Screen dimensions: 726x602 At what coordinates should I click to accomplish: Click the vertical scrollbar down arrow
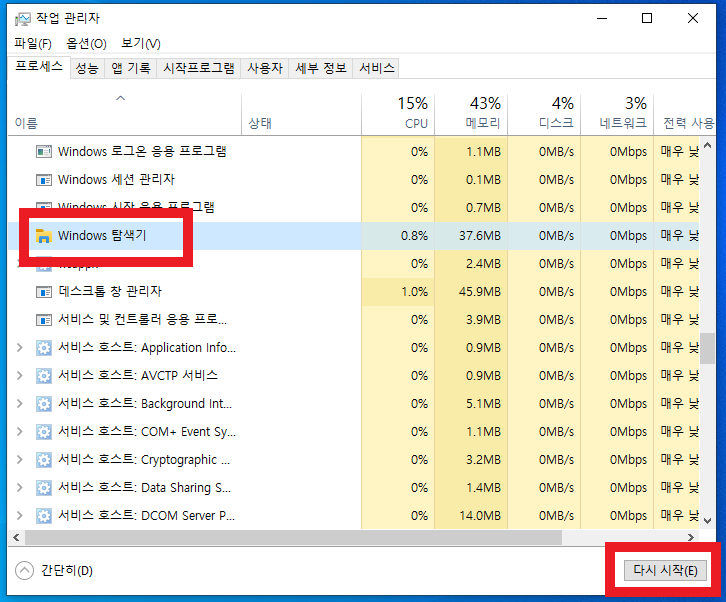(707, 520)
